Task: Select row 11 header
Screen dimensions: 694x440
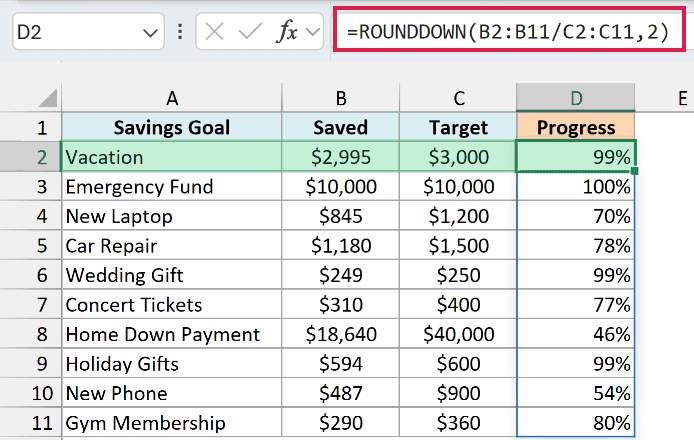Action: tap(31, 423)
